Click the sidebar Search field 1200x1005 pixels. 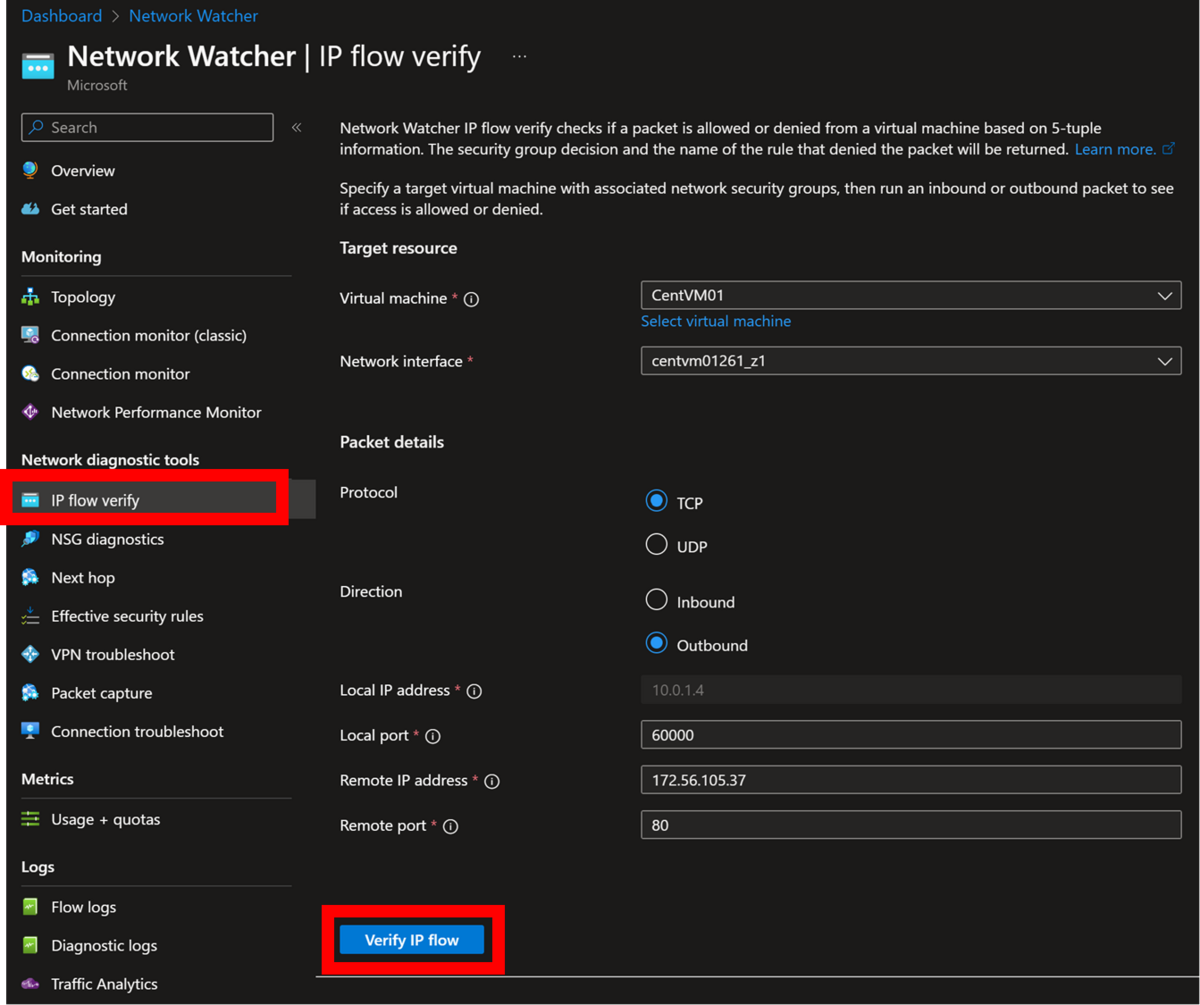(x=147, y=127)
